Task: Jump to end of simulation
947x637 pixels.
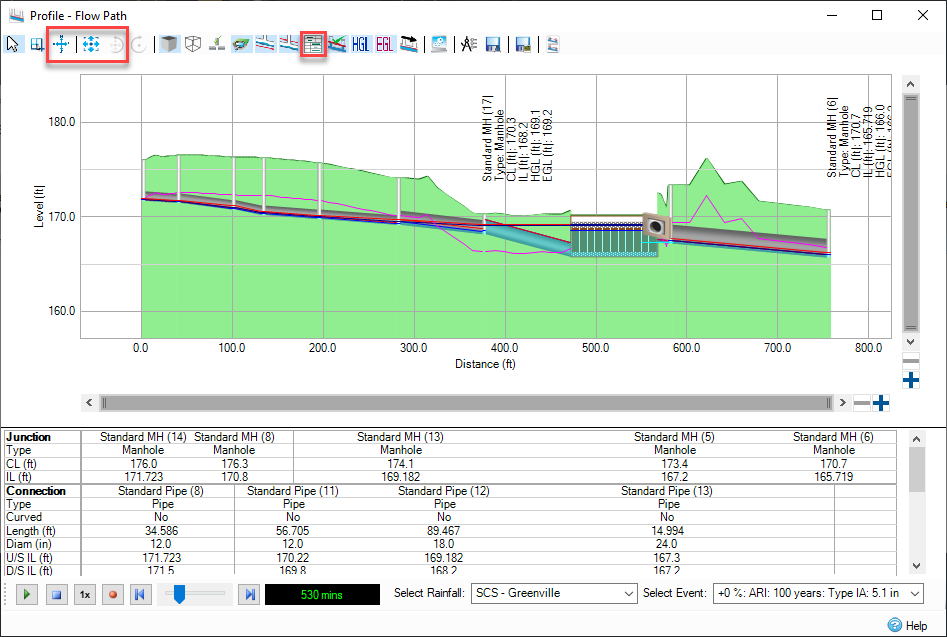Action: coord(249,595)
